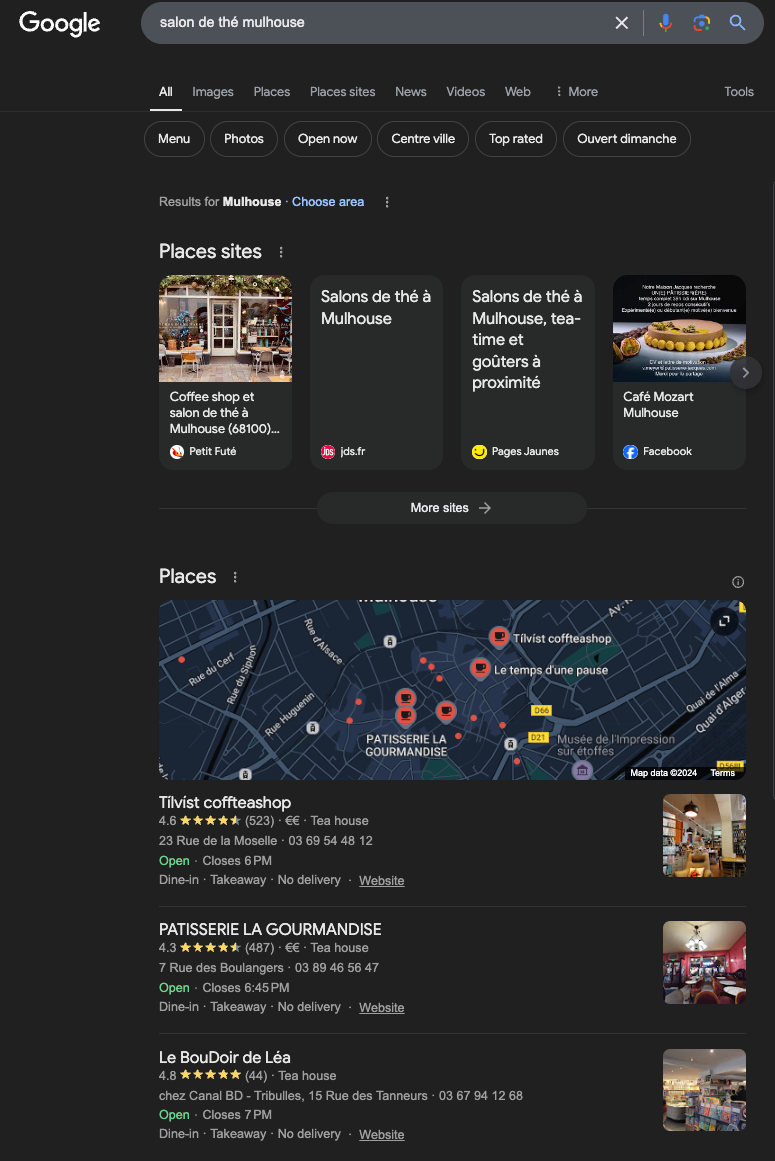Open options next to Choose area
This screenshot has height=1161, width=775.
tap(386, 202)
